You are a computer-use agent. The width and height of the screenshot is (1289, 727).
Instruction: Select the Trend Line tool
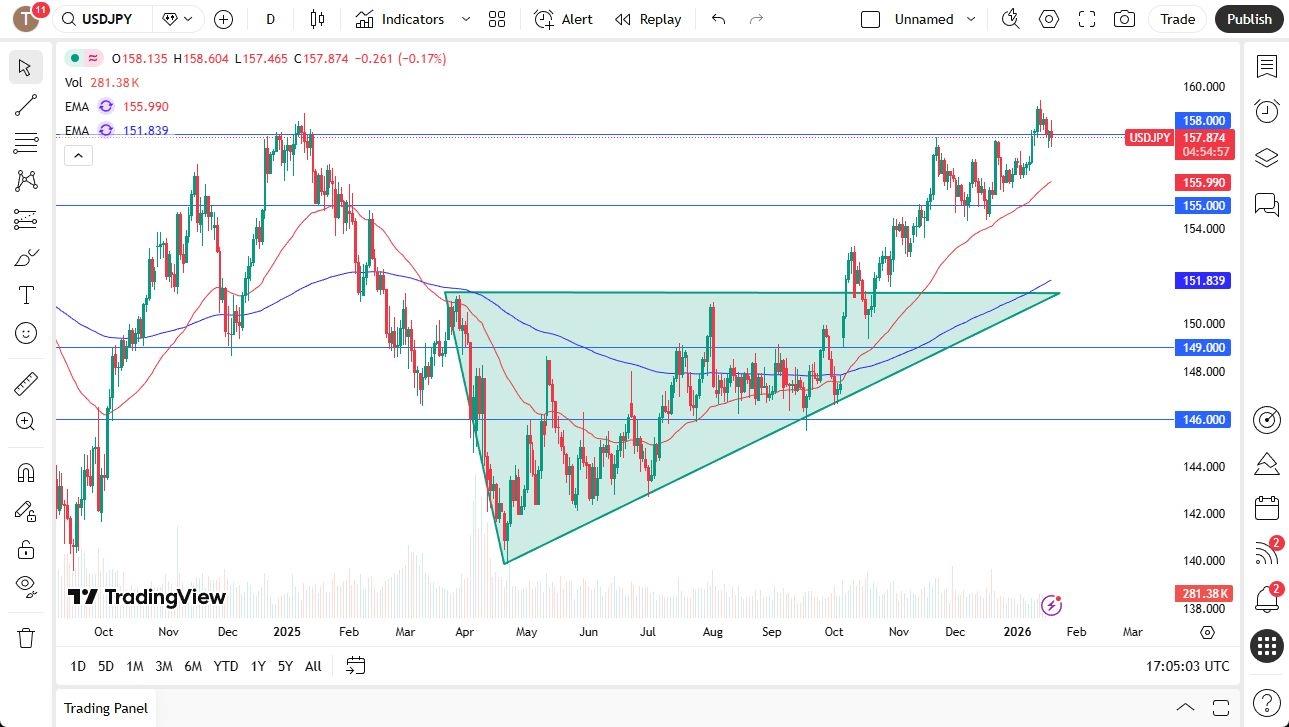click(x=25, y=105)
